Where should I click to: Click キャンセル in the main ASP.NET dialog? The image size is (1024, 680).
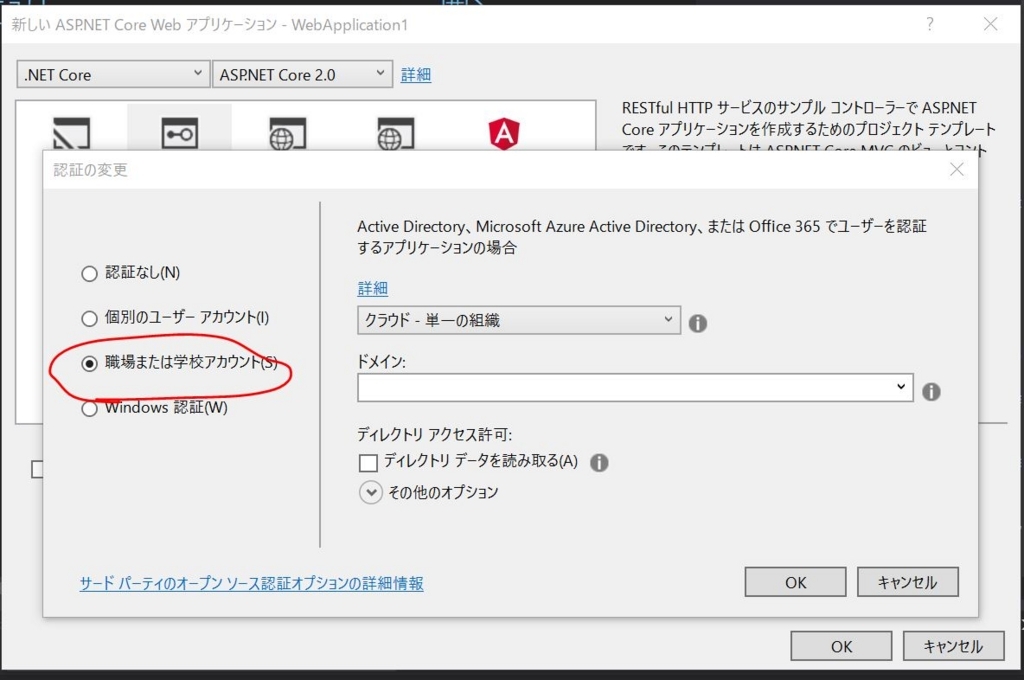point(953,646)
